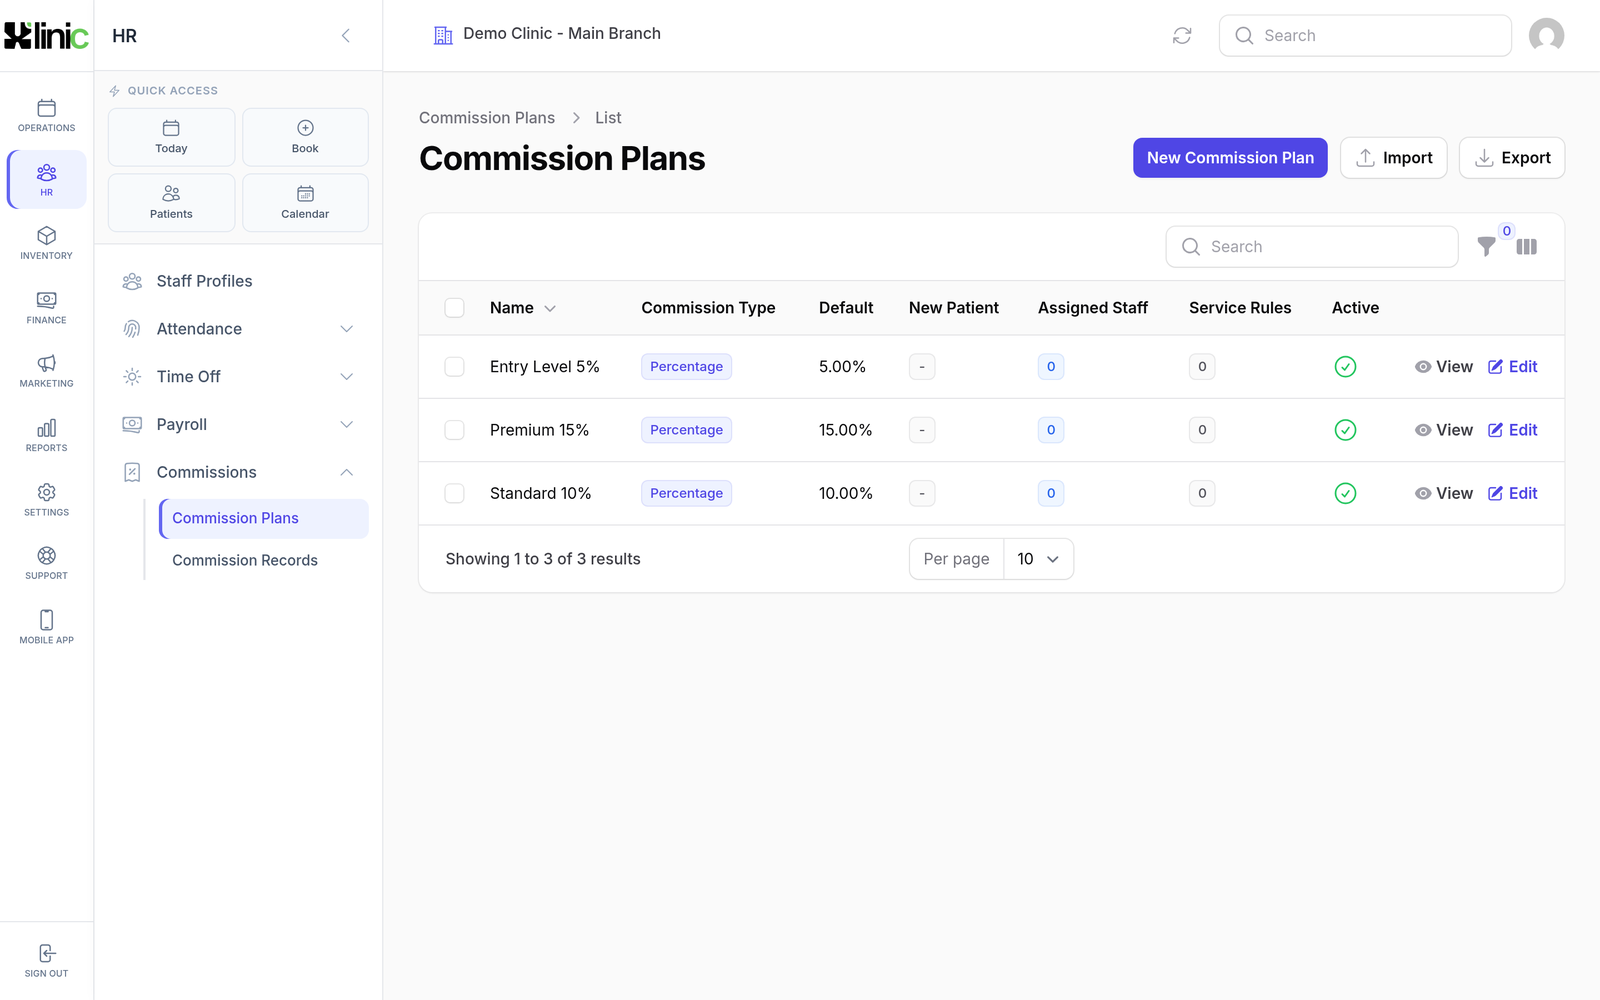This screenshot has width=1600, height=1000.
Task: Open the Reports module
Action: (x=46, y=435)
